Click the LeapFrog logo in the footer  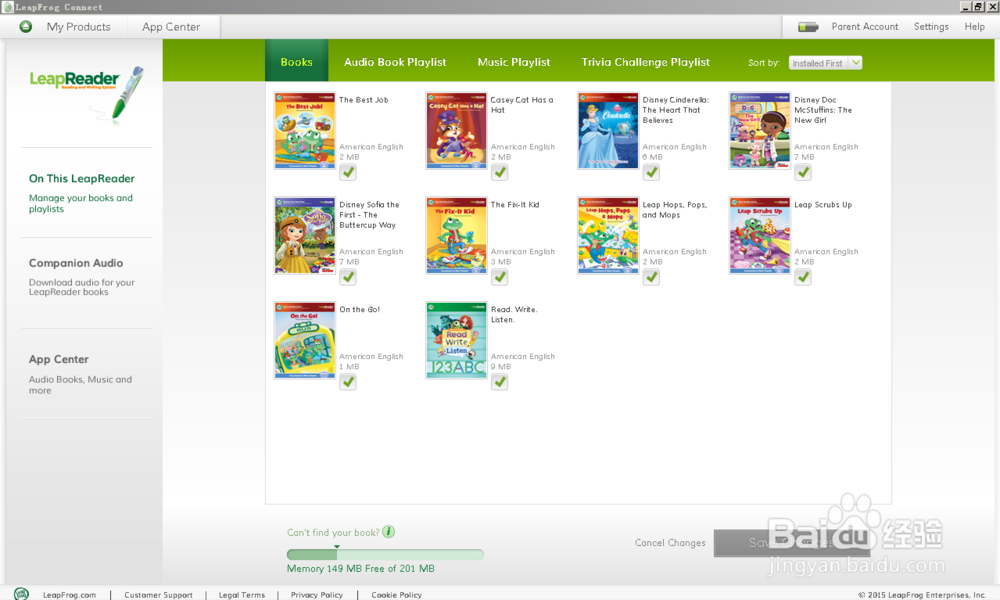click(21, 594)
